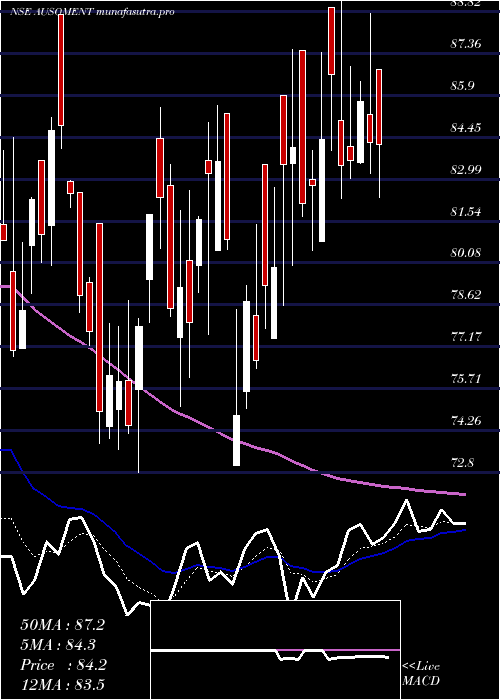Click the 74.26 price axis label

point(466,421)
